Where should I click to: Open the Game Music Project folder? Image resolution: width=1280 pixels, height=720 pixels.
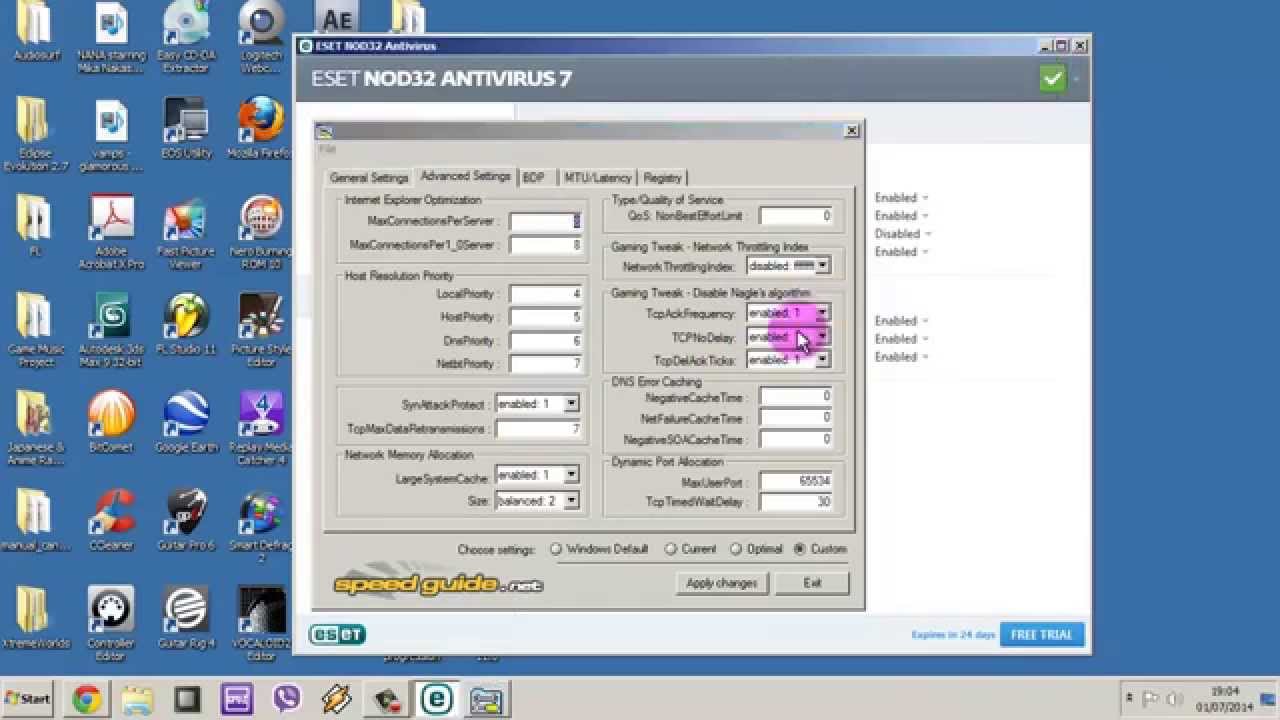coord(36,330)
